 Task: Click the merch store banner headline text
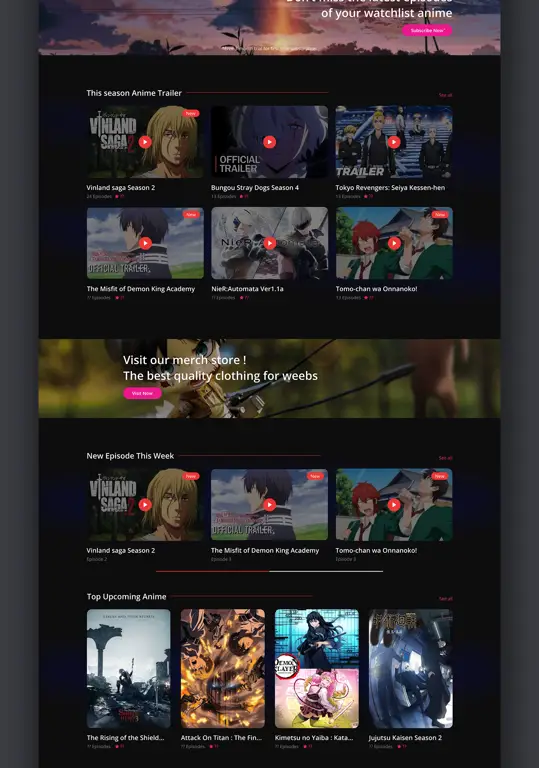pyautogui.click(x=220, y=368)
